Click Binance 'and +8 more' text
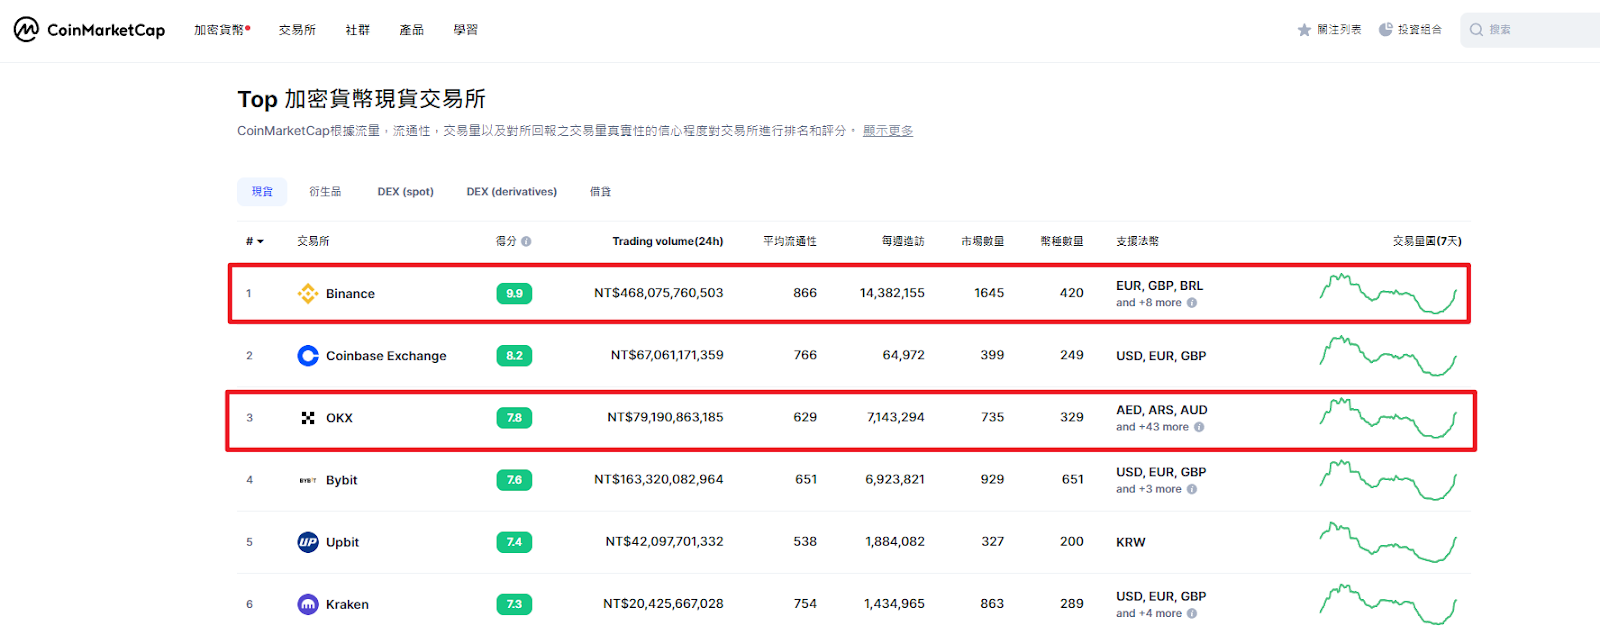This screenshot has width=1600, height=635. [x=1149, y=303]
